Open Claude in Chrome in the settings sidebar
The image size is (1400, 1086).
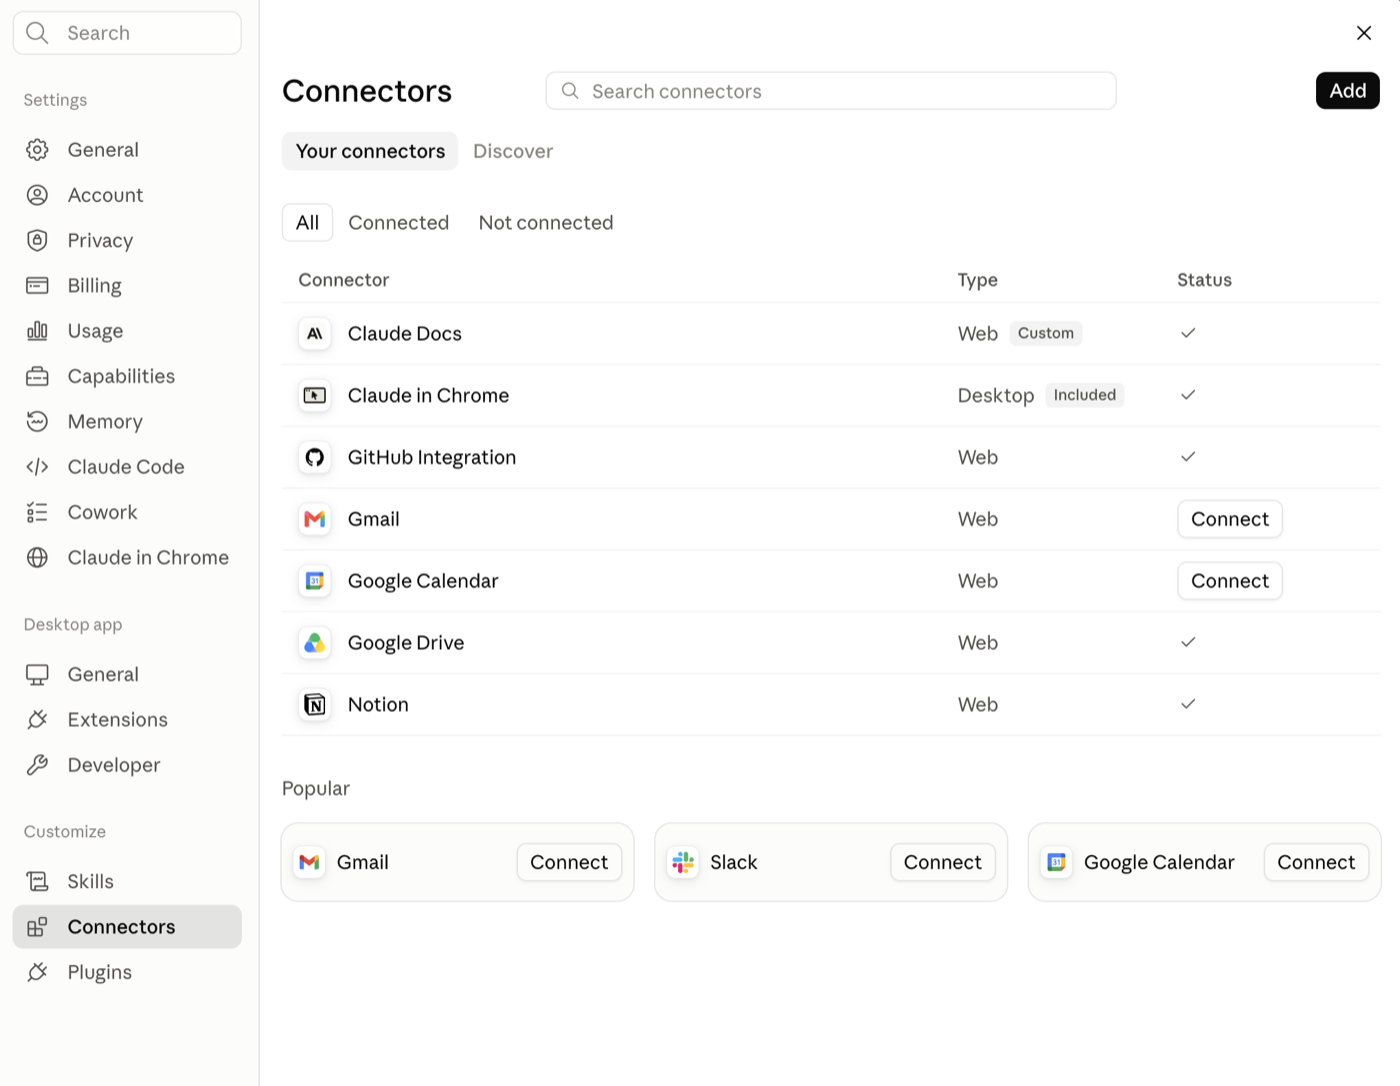coord(127,557)
